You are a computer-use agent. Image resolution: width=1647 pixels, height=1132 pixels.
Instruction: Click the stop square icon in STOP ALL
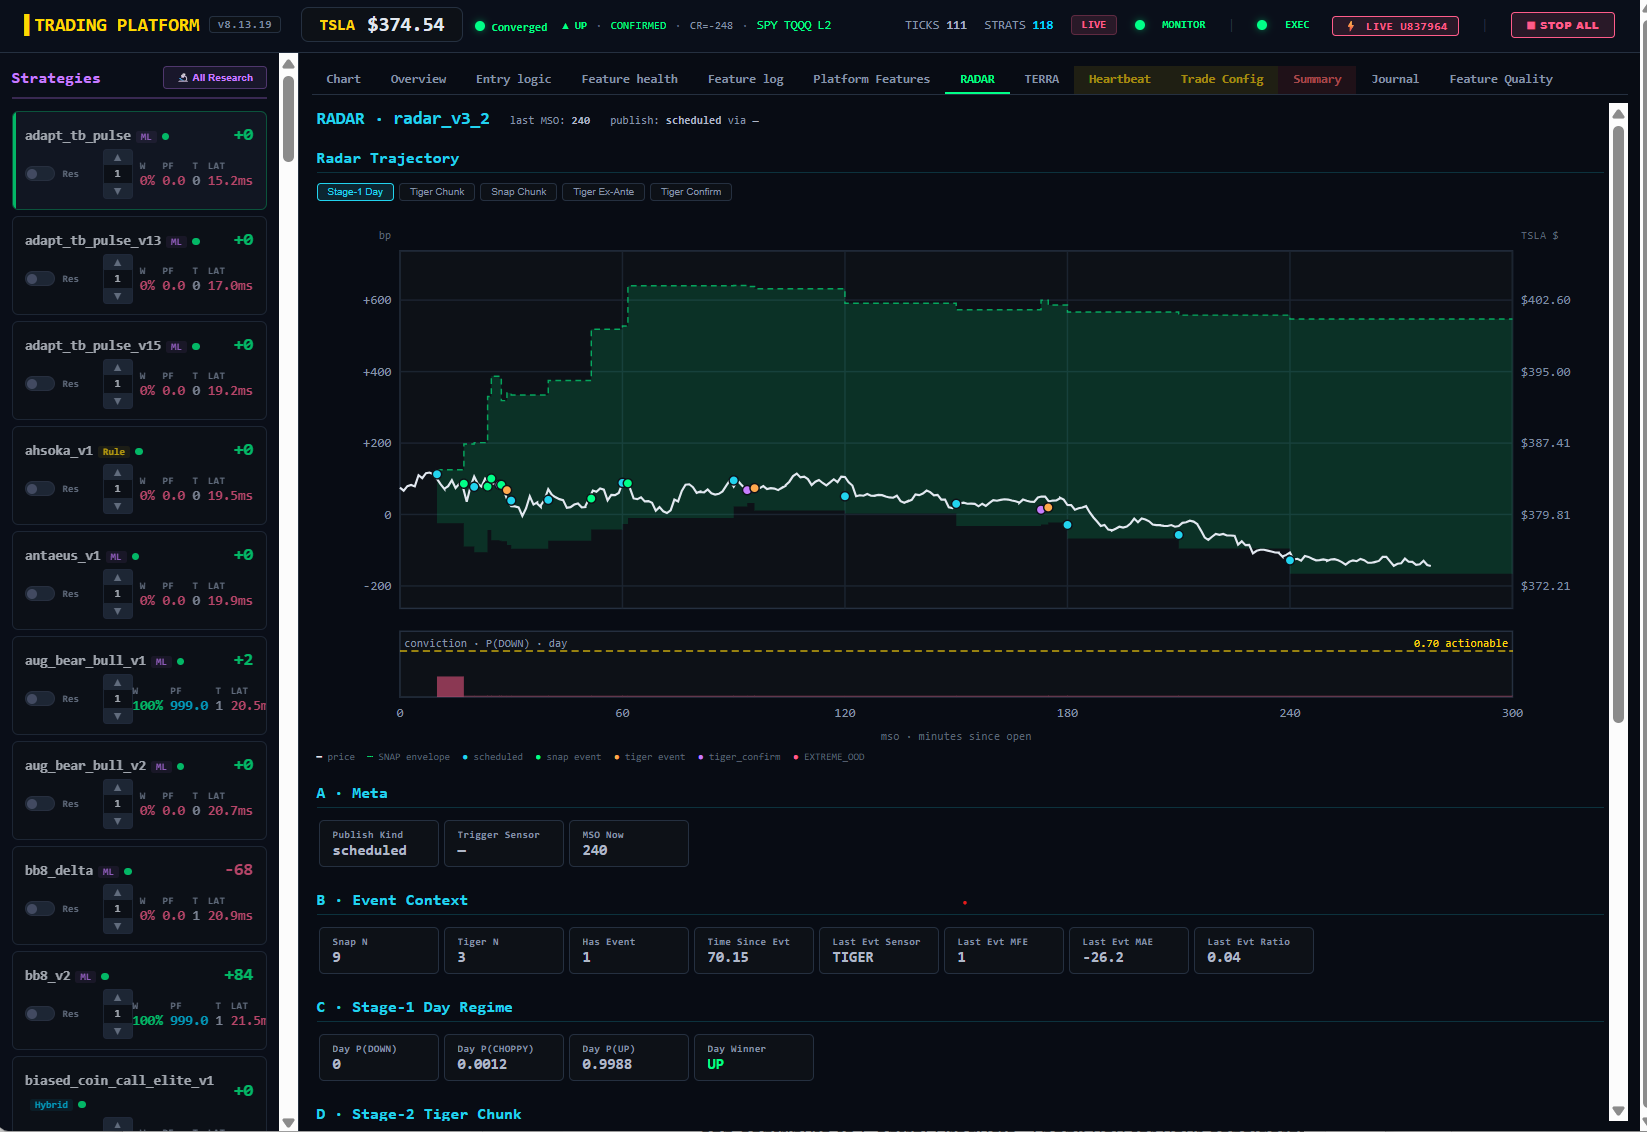coord(1531,26)
